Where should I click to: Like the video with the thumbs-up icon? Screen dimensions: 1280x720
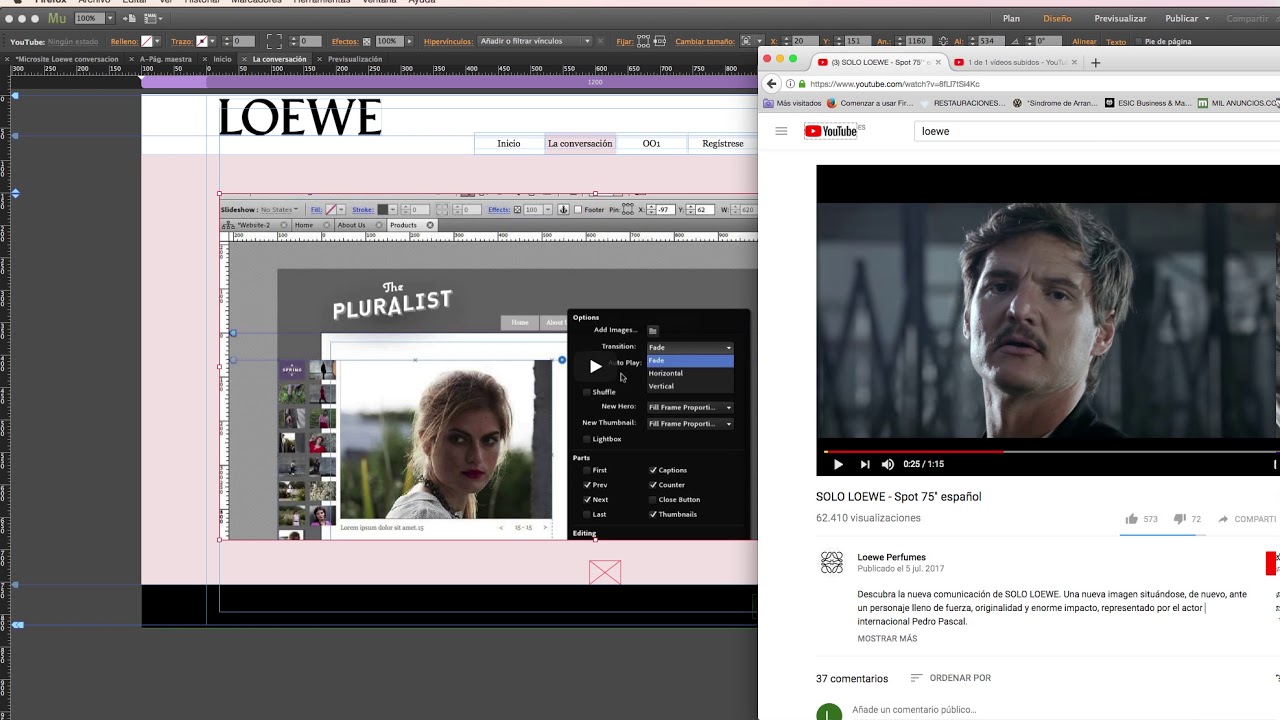1132,519
